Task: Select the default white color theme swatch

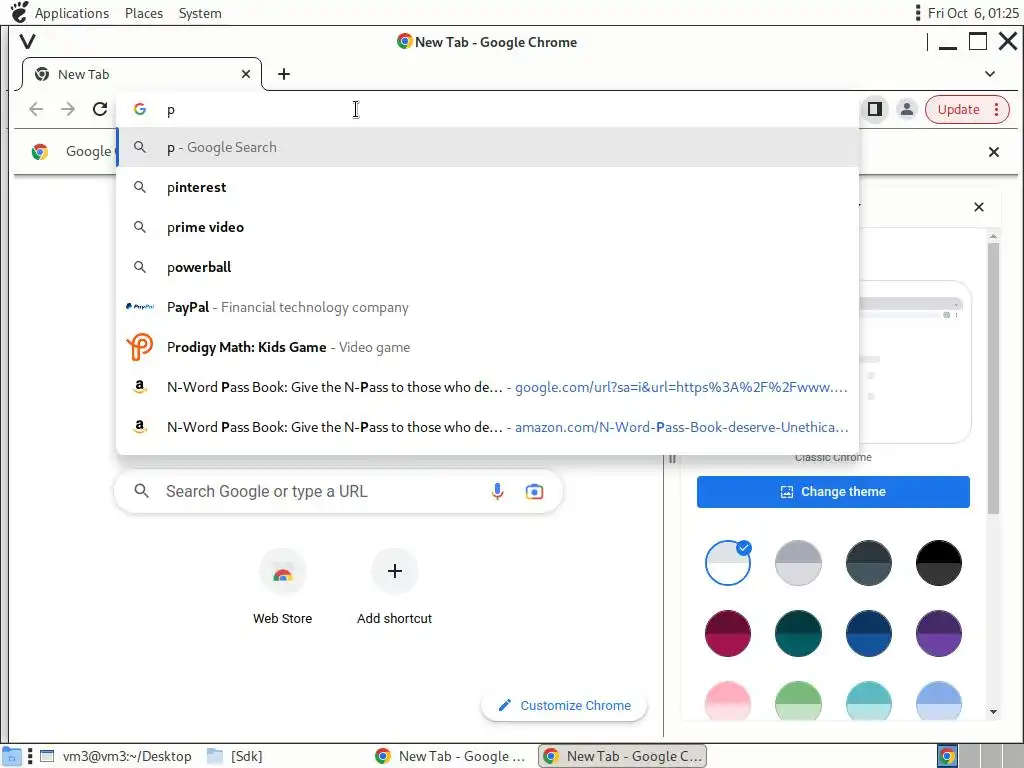Action: pyautogui.click(x=728, y=562)
